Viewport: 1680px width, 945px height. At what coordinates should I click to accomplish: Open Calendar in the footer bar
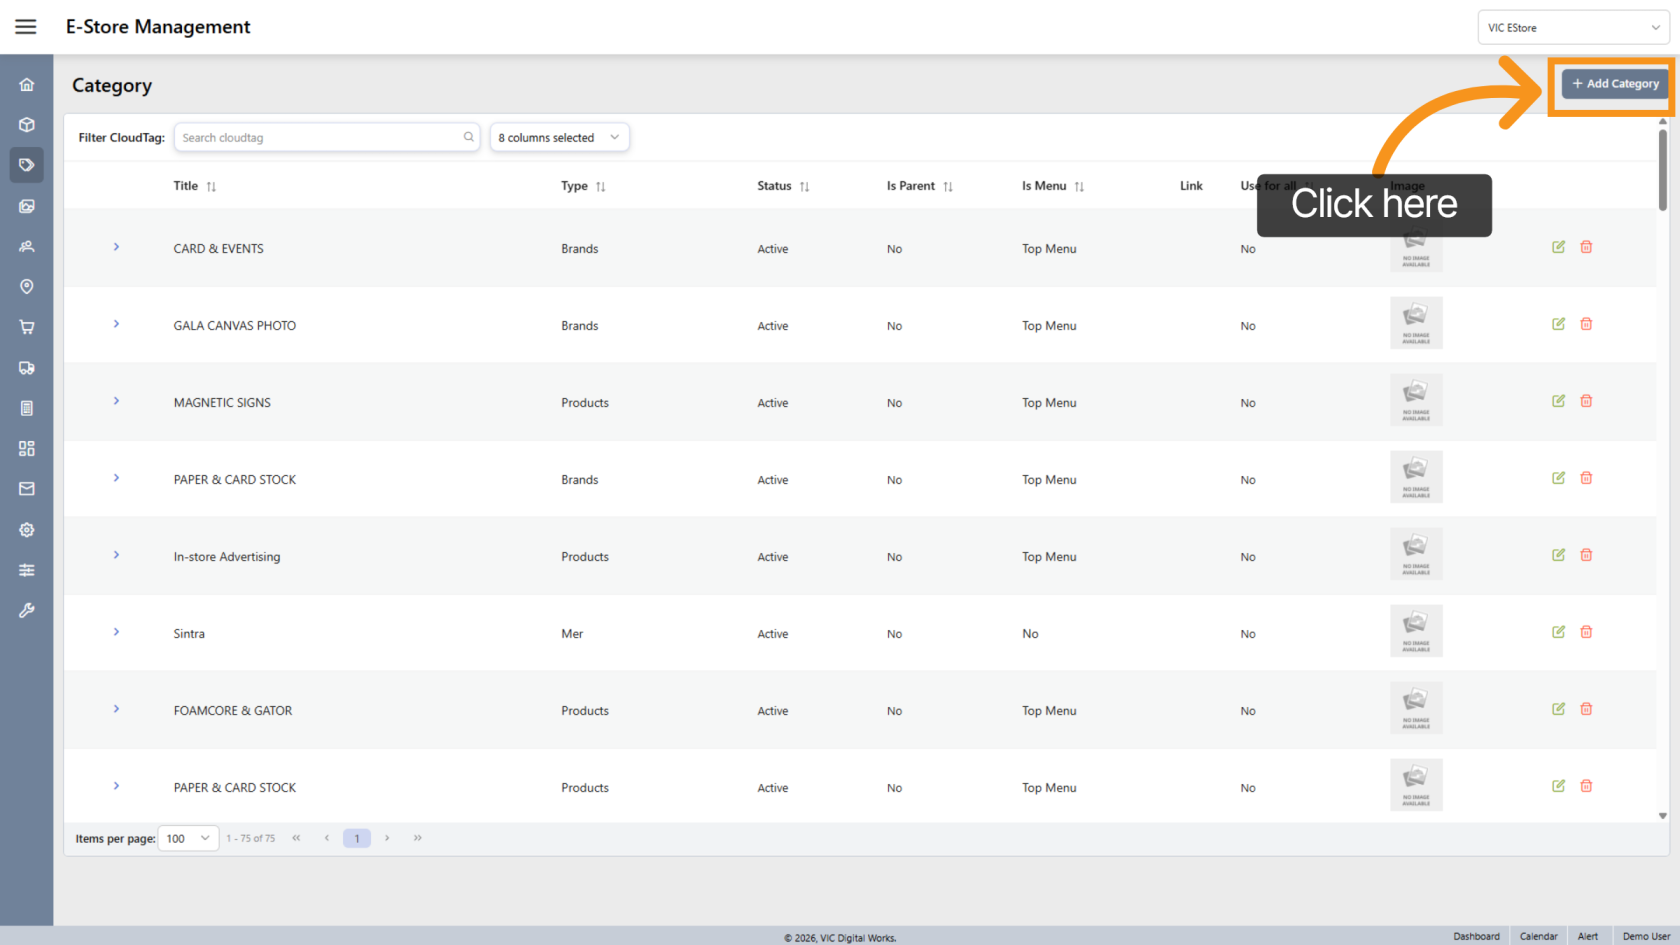coord(1538,936)
